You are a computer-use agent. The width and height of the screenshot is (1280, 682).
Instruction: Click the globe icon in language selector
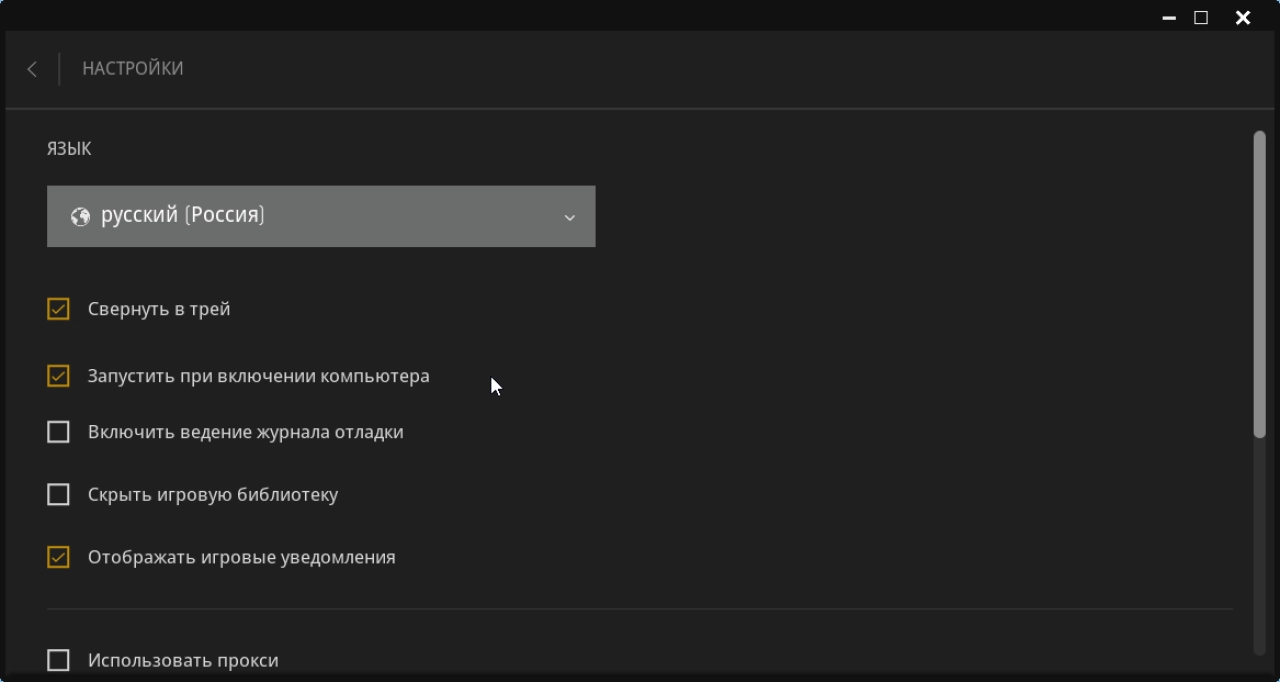pyautogui.click(x=80, y=216)
